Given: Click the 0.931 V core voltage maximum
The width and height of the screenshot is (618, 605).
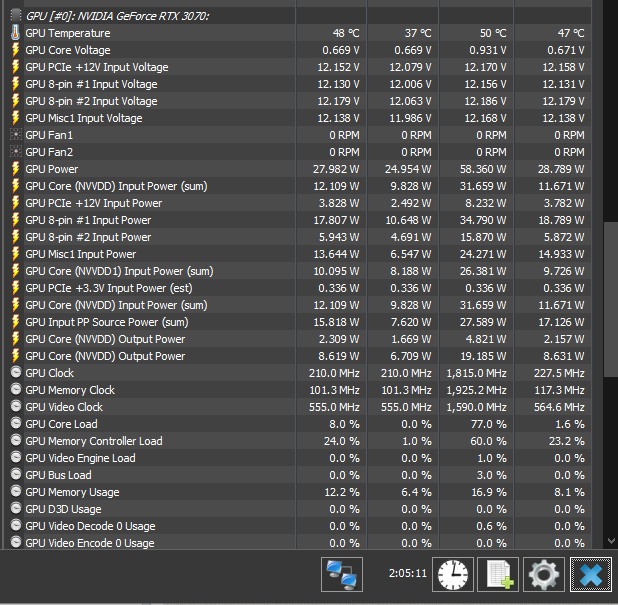Looking at the screenshot, I should point(488,50).
